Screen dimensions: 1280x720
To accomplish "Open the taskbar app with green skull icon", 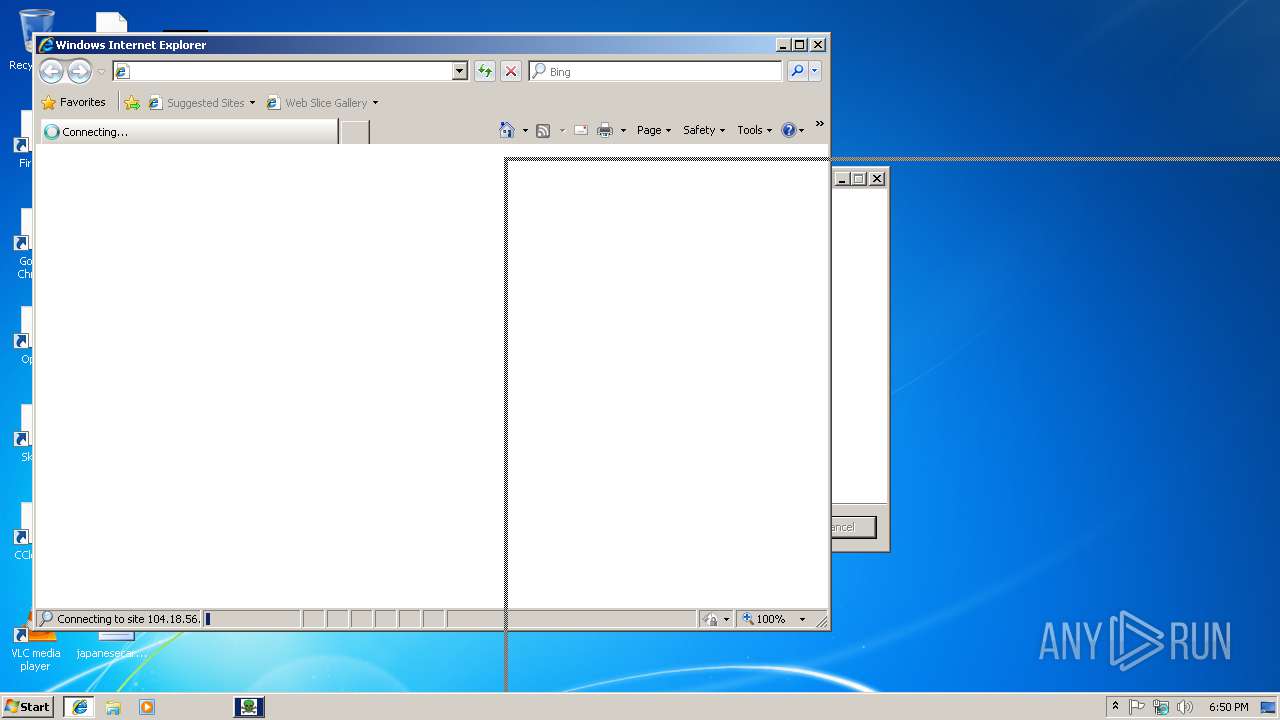I will (x=249, y=706).
